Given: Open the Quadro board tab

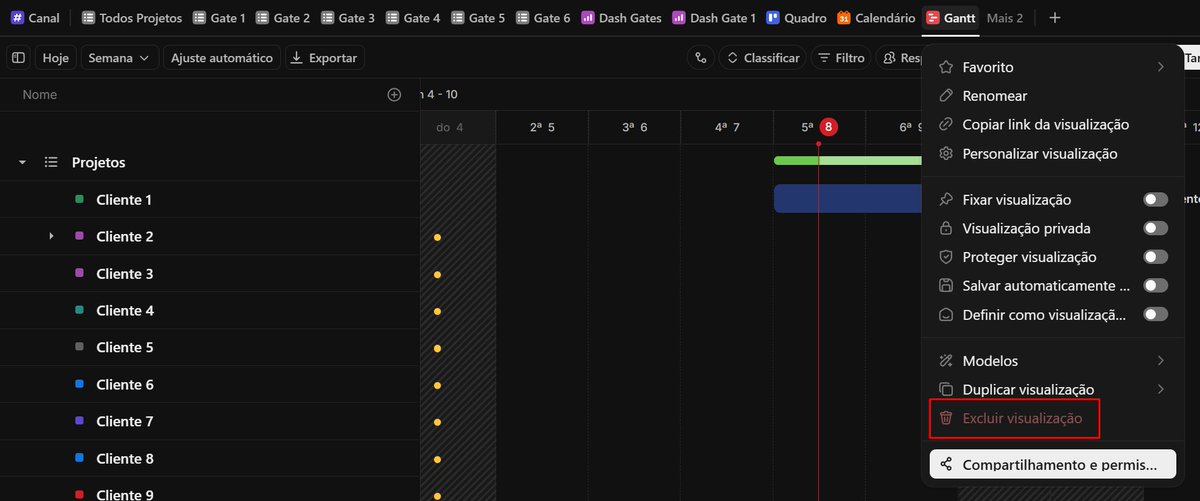Looking at the screenshot, I should [797, 18].
